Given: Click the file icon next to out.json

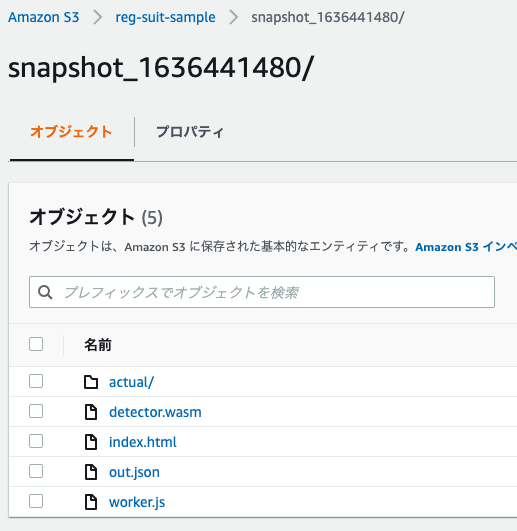Looking at the screenshot, I should tap(91, 472).
